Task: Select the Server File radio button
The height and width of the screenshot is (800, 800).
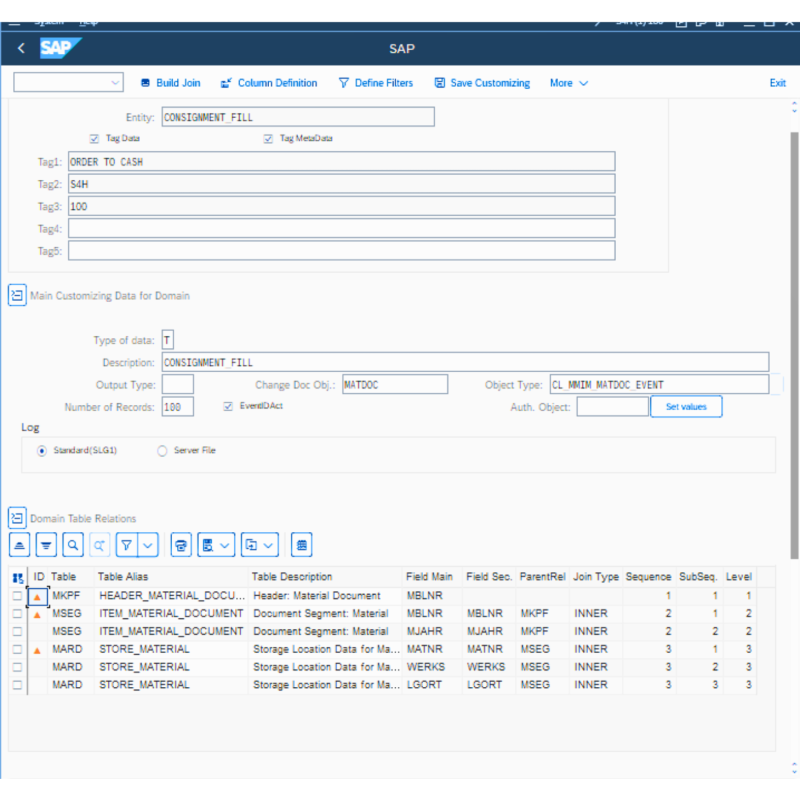Action: tap(162, 451)
